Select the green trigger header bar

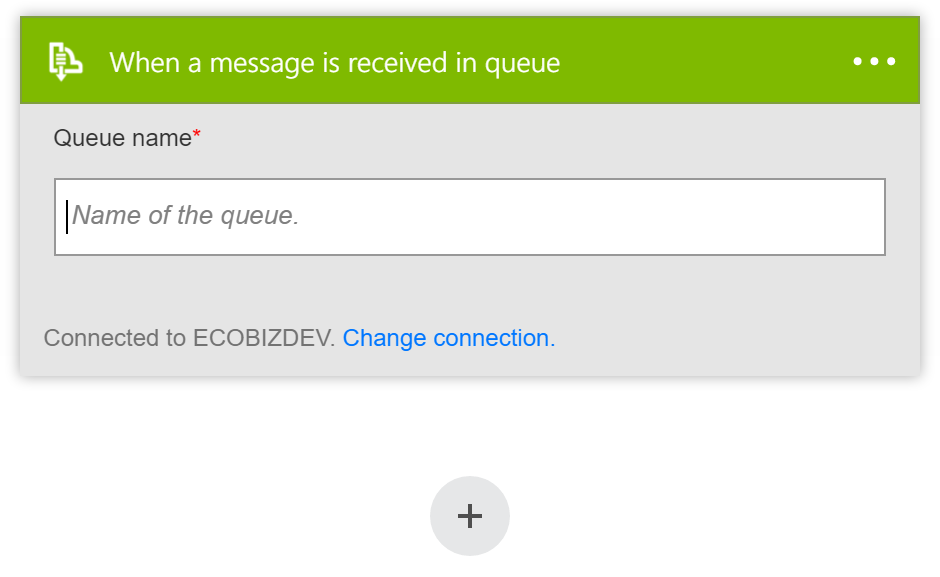pos(470,60)
